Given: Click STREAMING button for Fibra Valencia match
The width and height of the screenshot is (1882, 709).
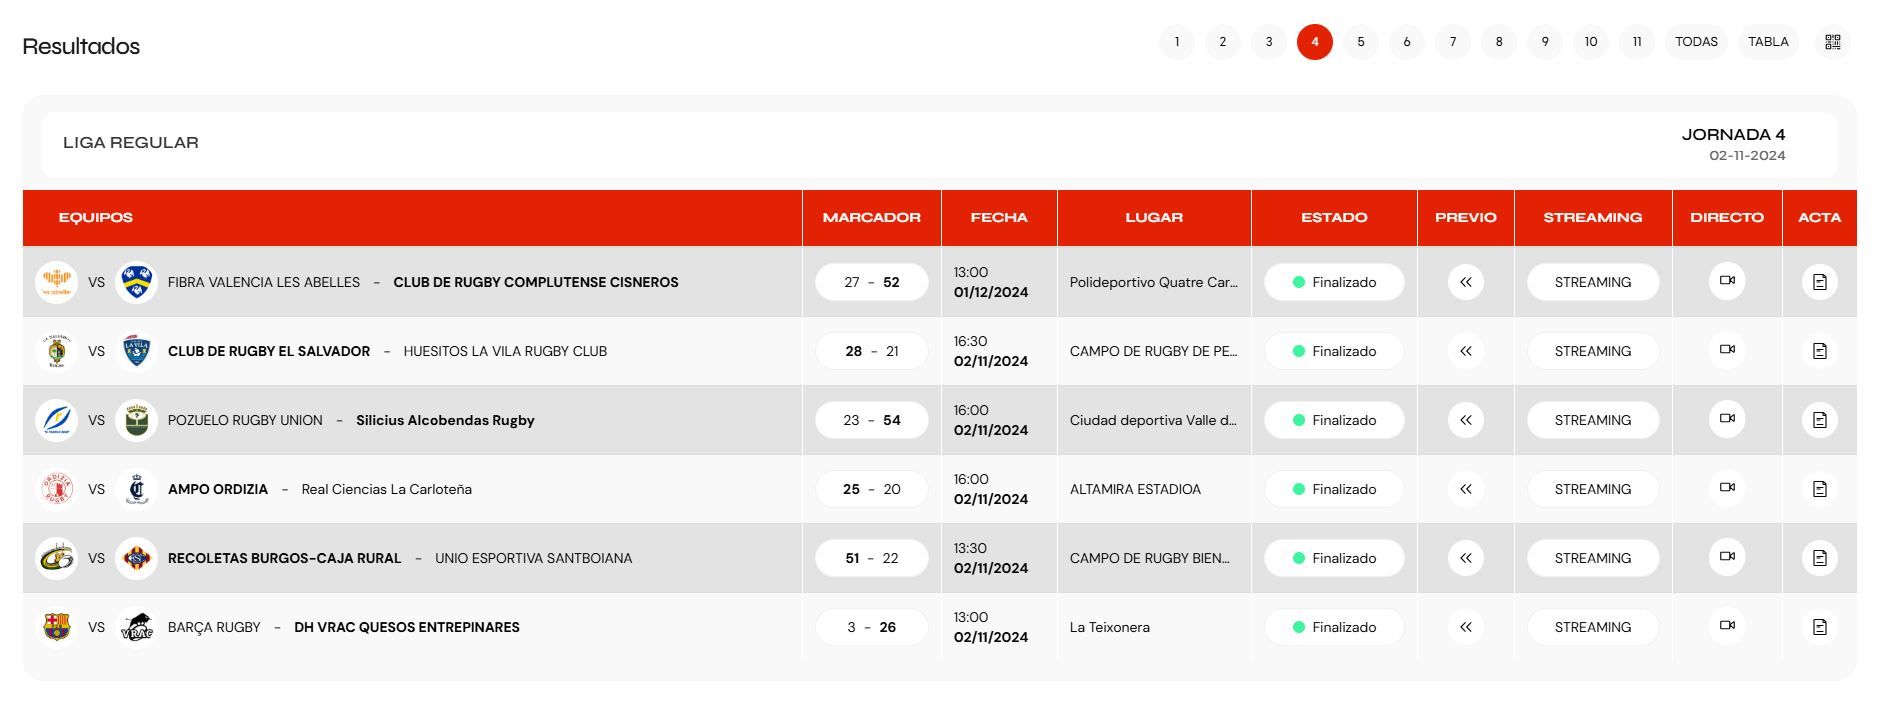Looking at the screenshot, I should tap(1593, 282).
